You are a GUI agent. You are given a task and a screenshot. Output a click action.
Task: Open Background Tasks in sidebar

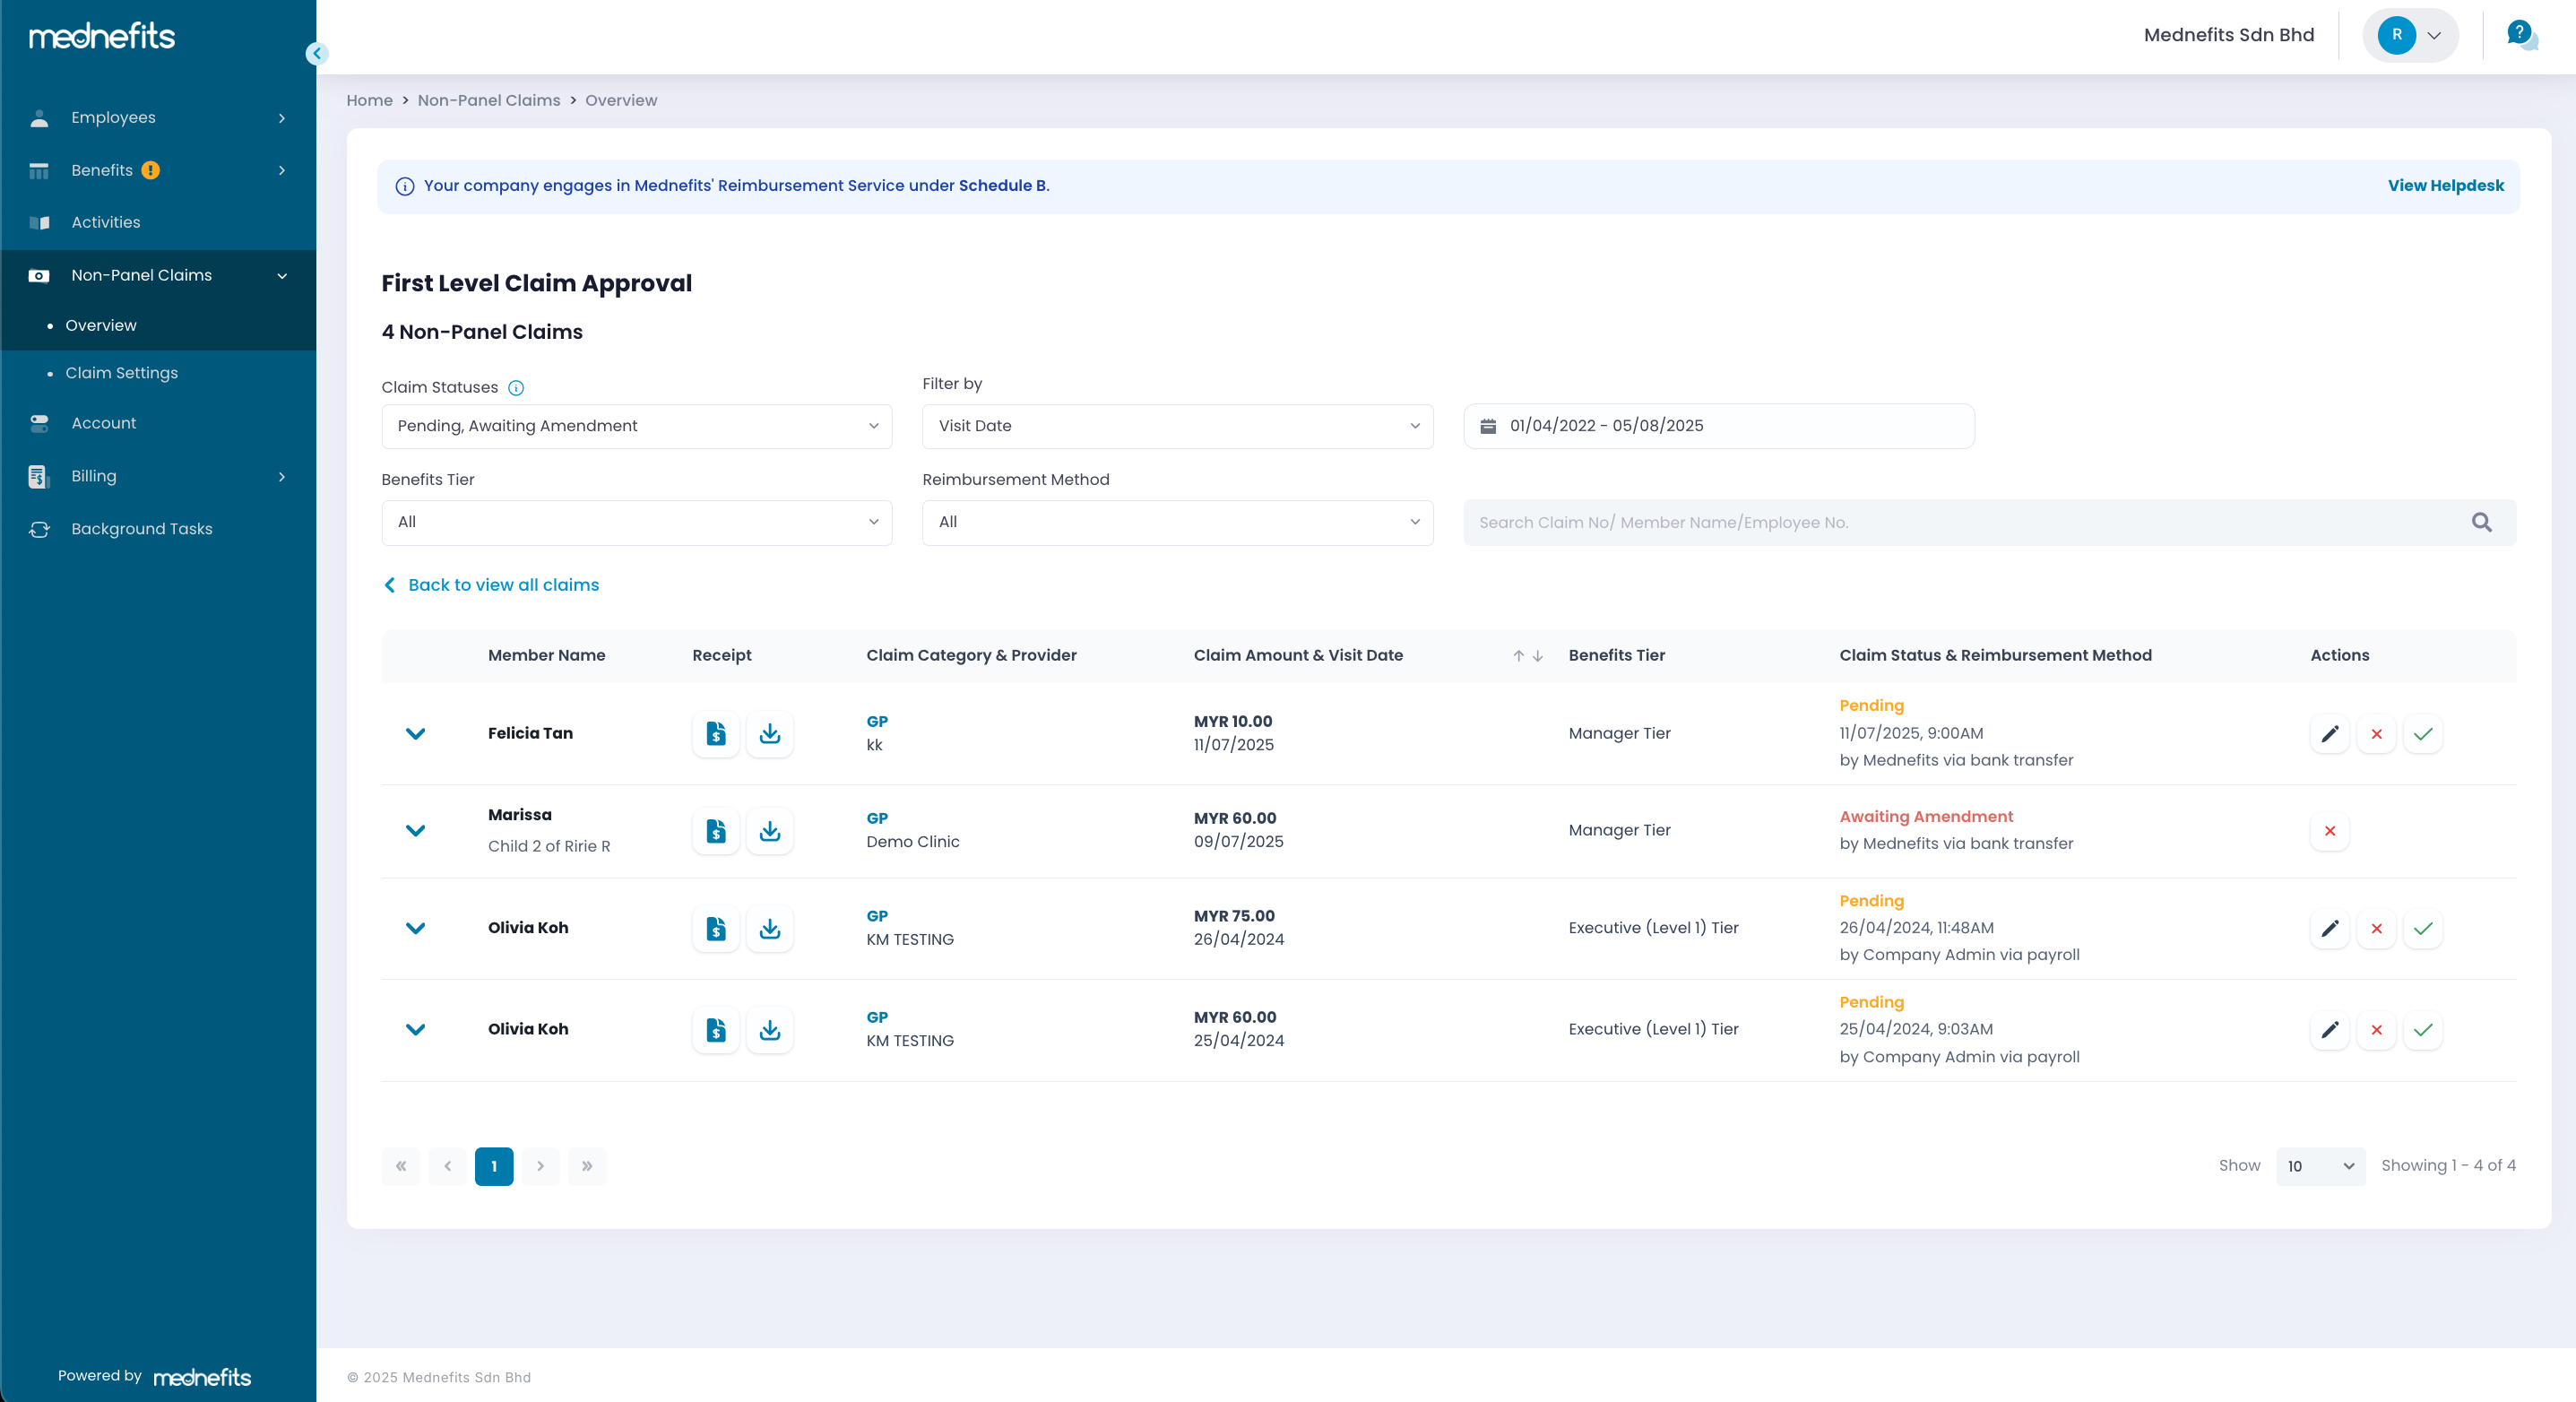click(158, 529)
